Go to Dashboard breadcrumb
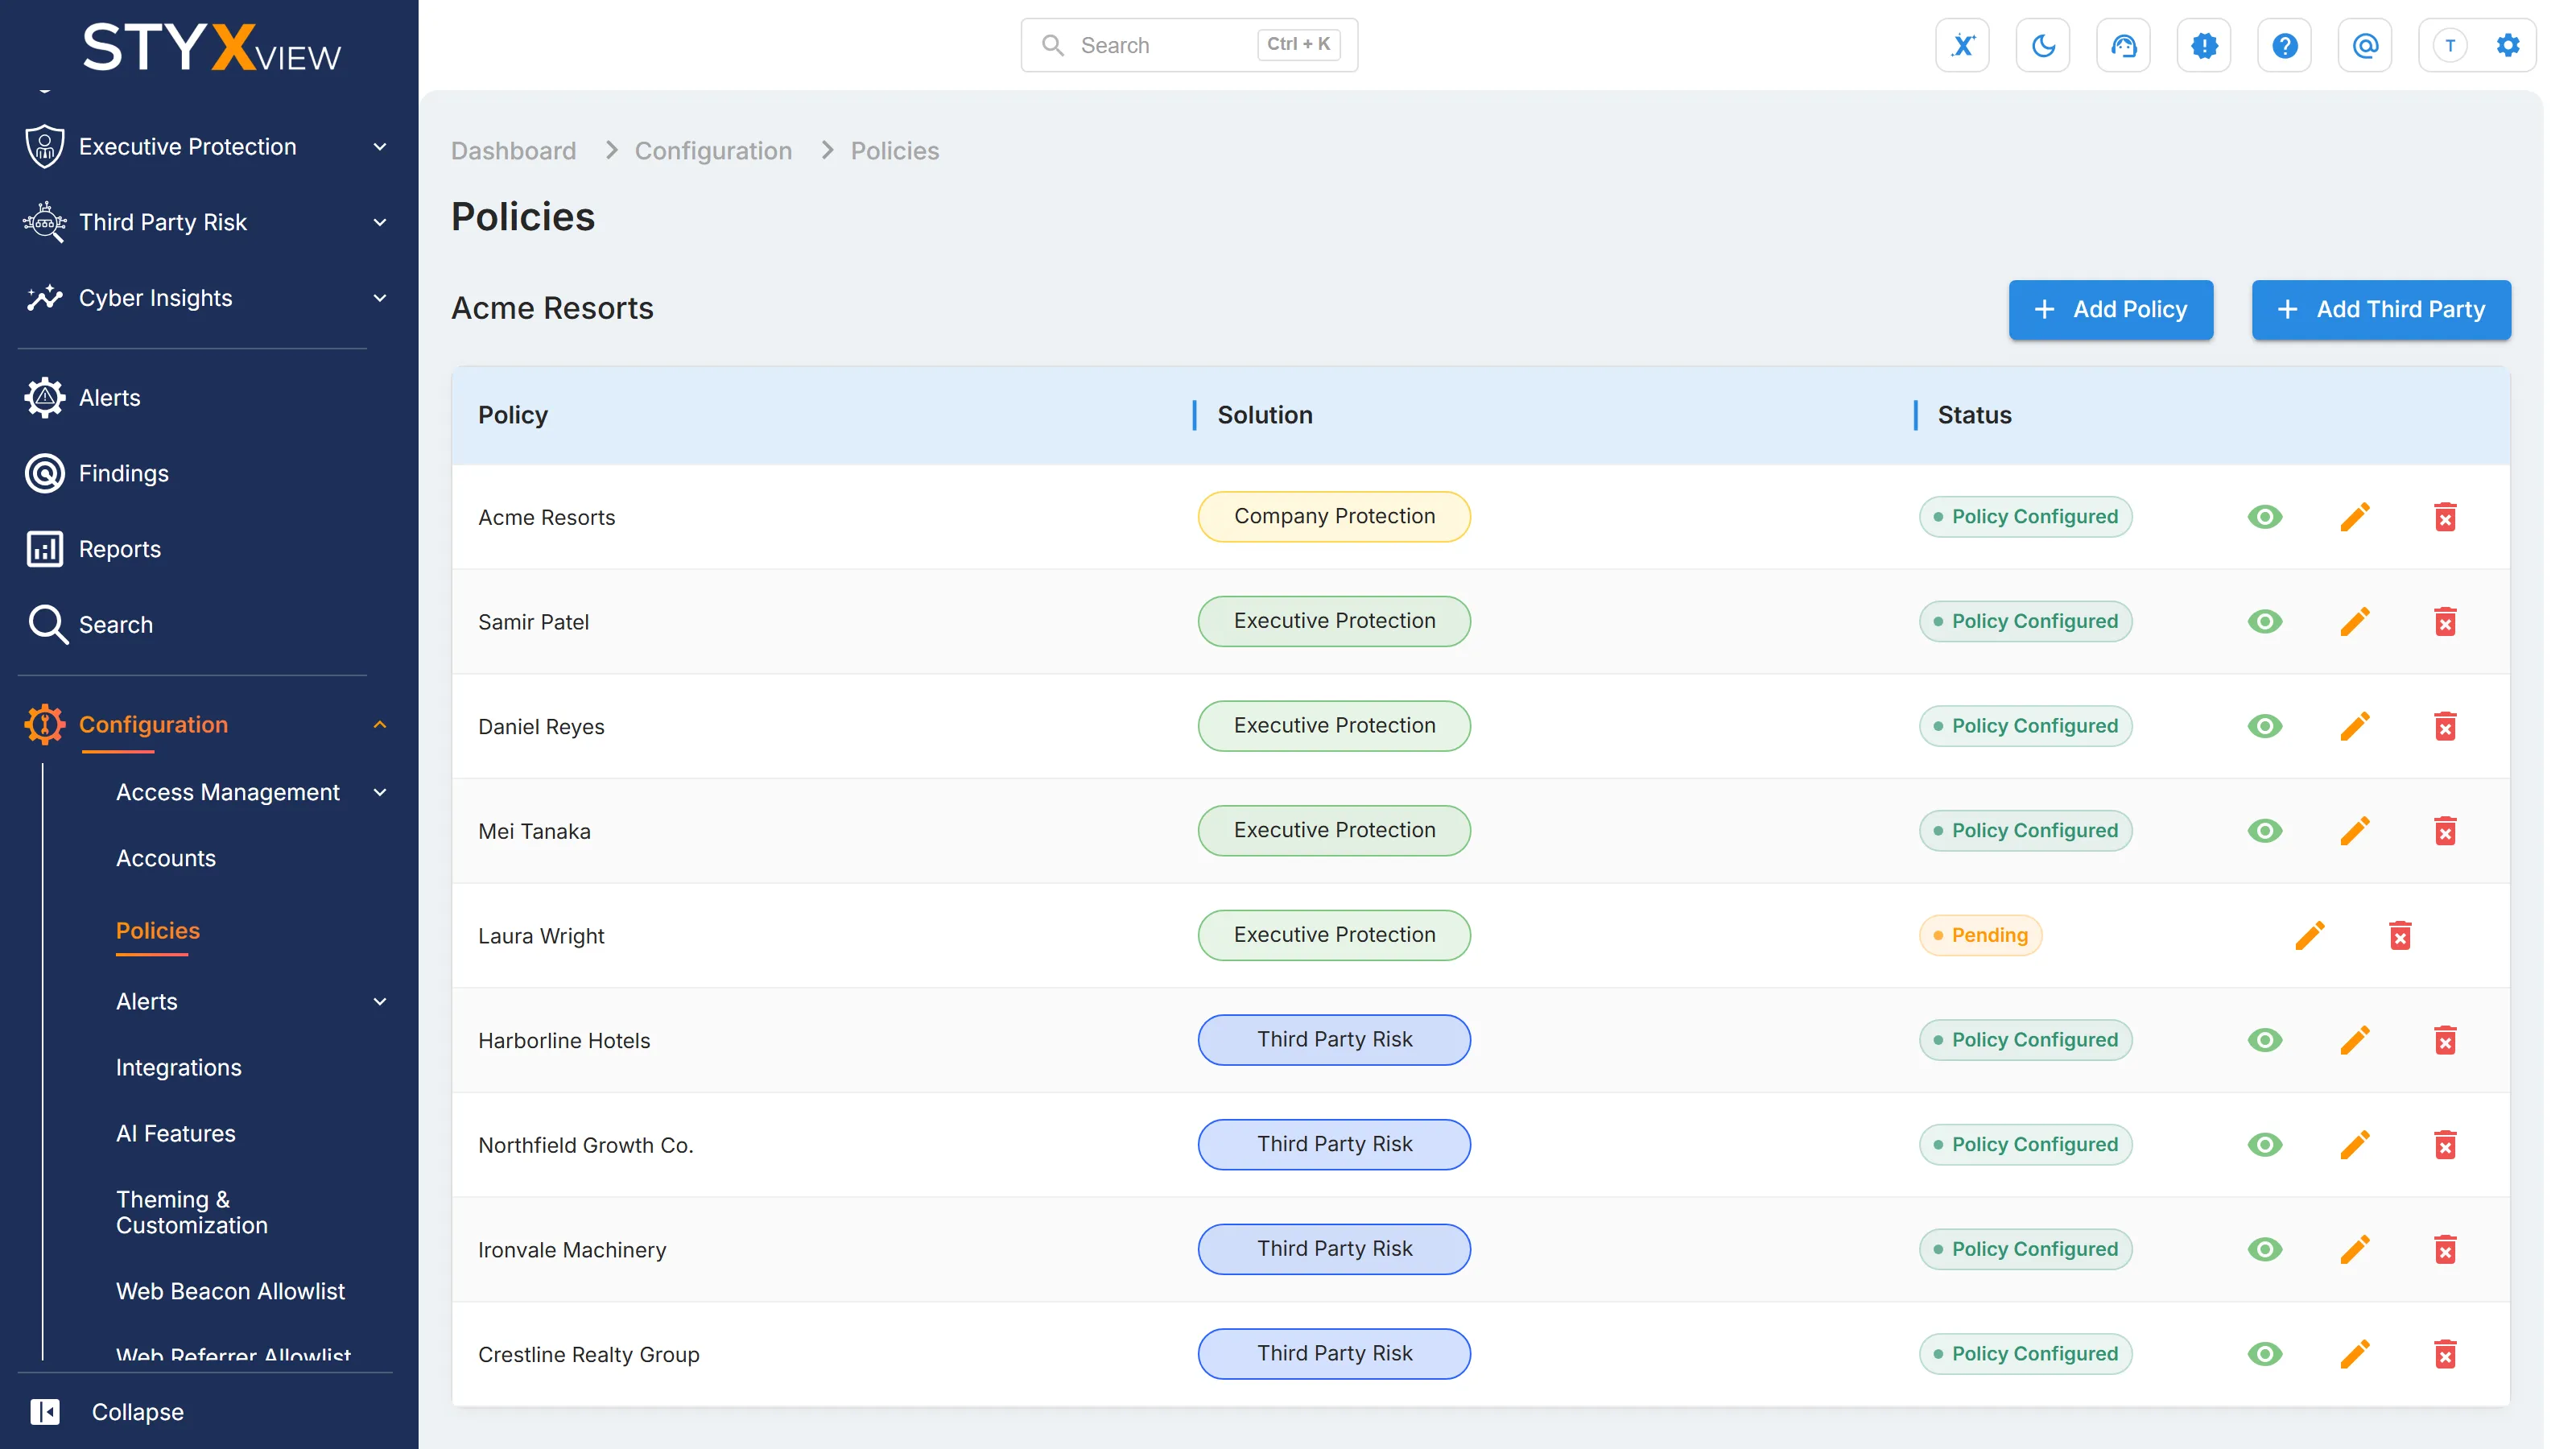The image size is (2576, 1449). (x=514, y=151)
